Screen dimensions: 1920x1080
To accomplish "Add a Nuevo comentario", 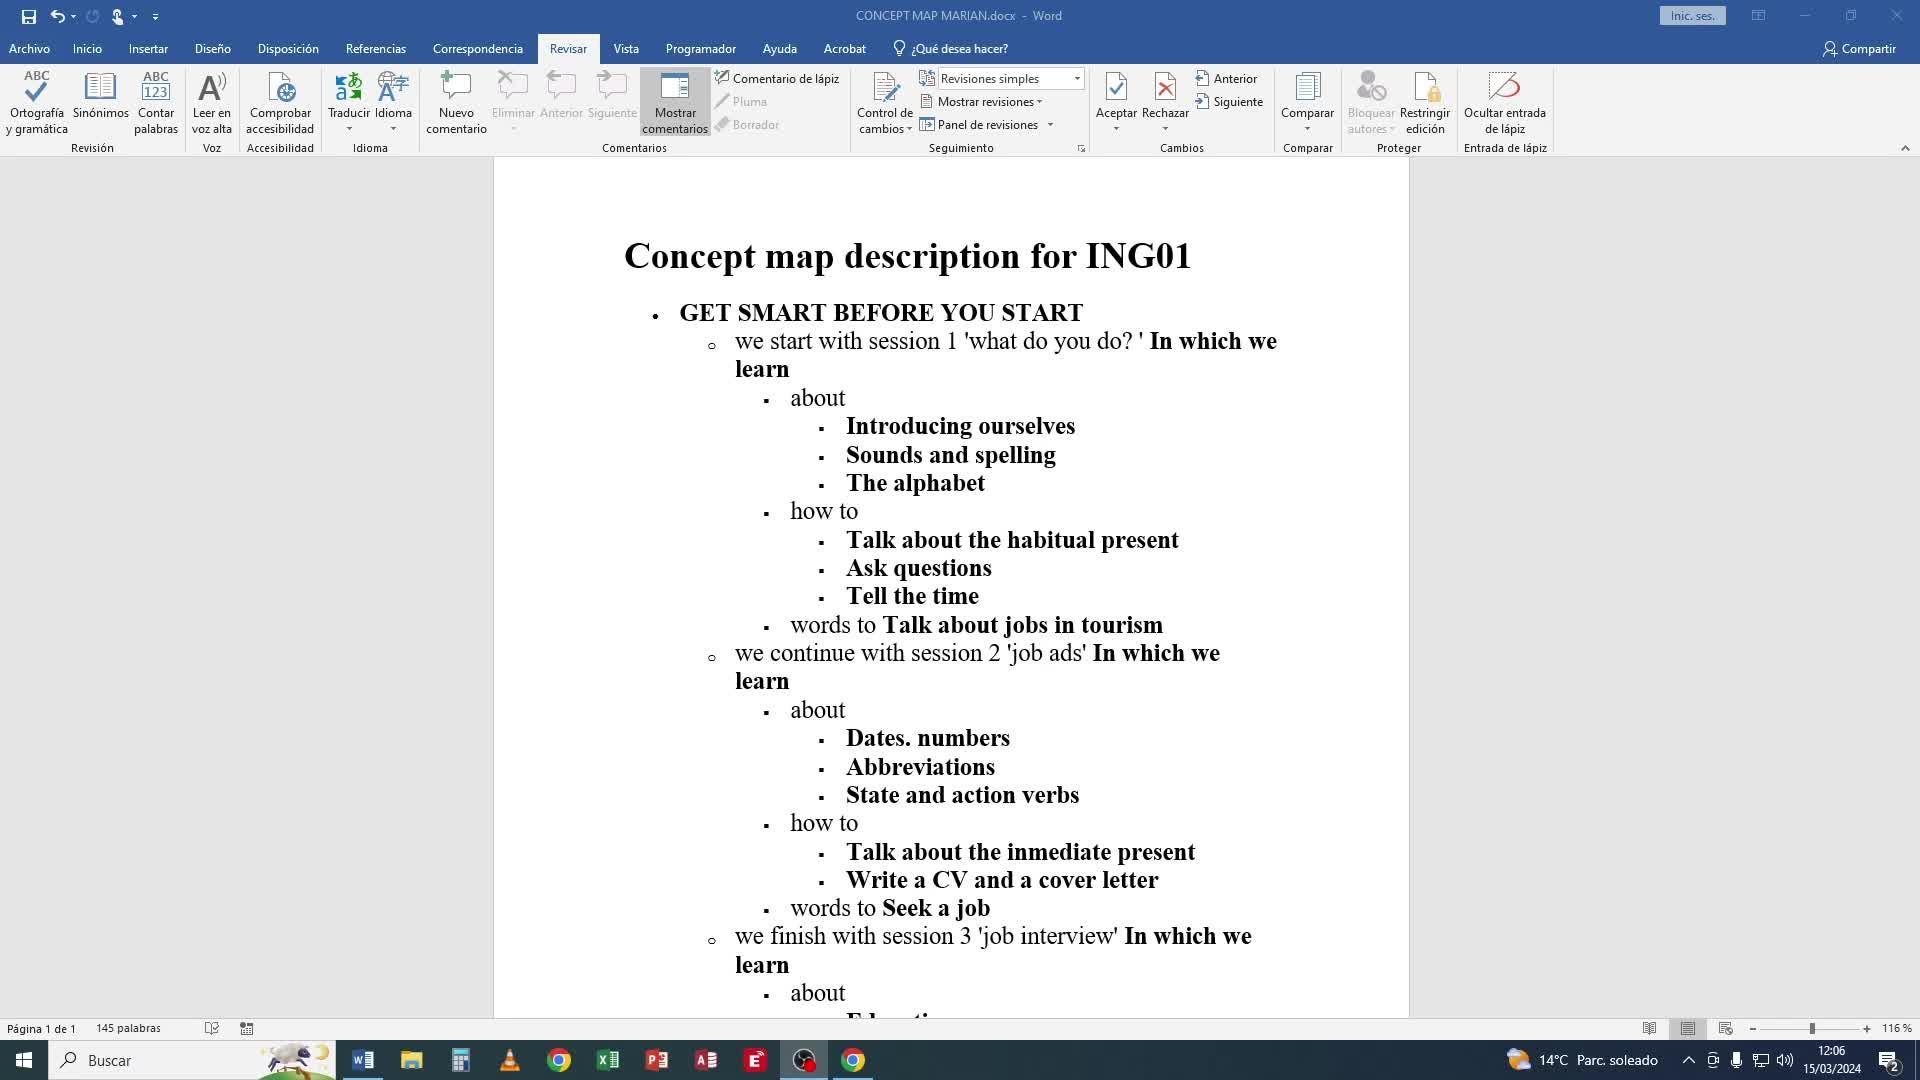I will pos(456,102).
